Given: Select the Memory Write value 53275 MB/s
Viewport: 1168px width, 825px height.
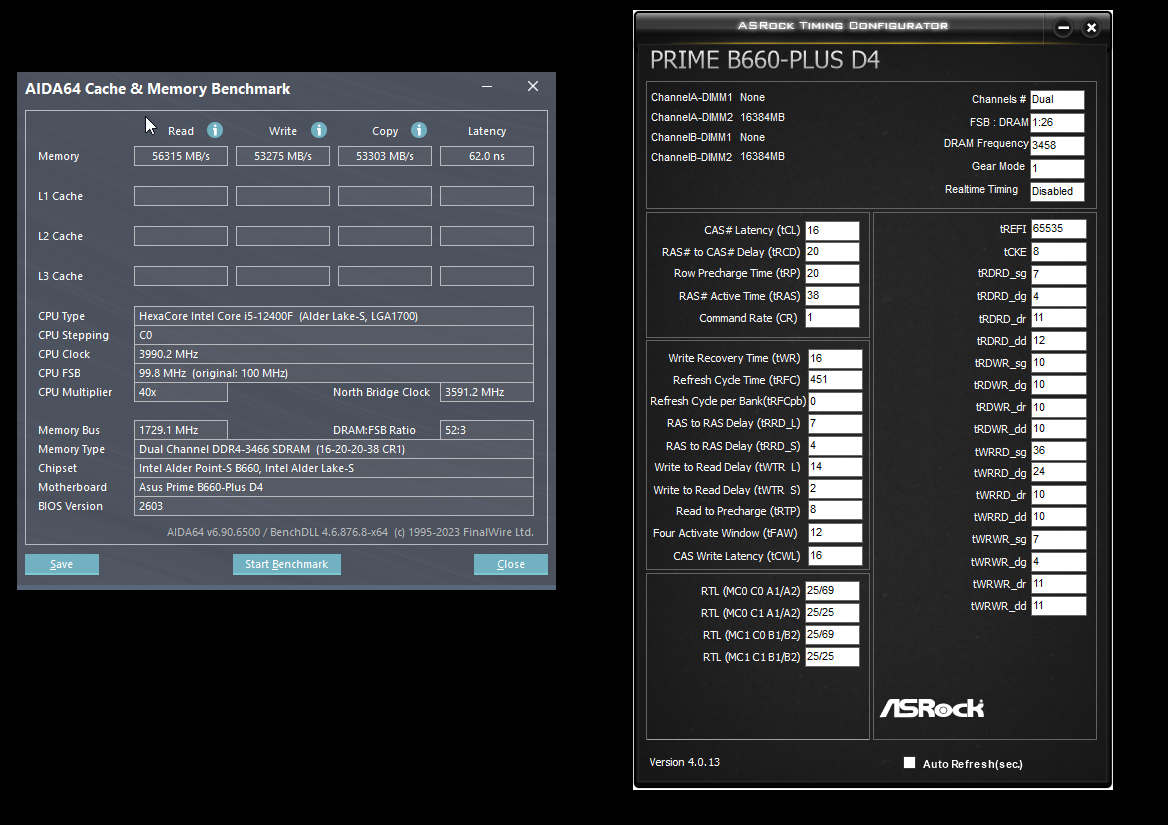Looking at the screenshot, I should pos(283,156).
